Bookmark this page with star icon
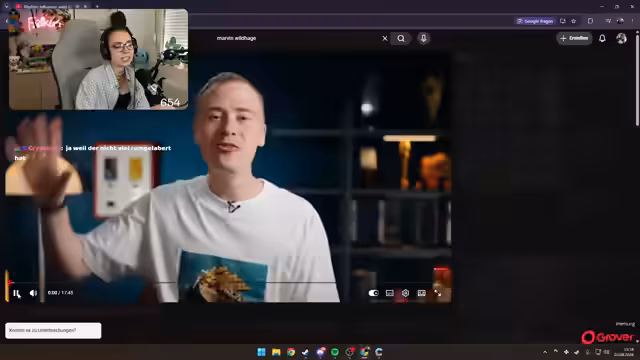The height and width of the screenshot is (360, 640). pyautogui.click(x=573, y=21)
